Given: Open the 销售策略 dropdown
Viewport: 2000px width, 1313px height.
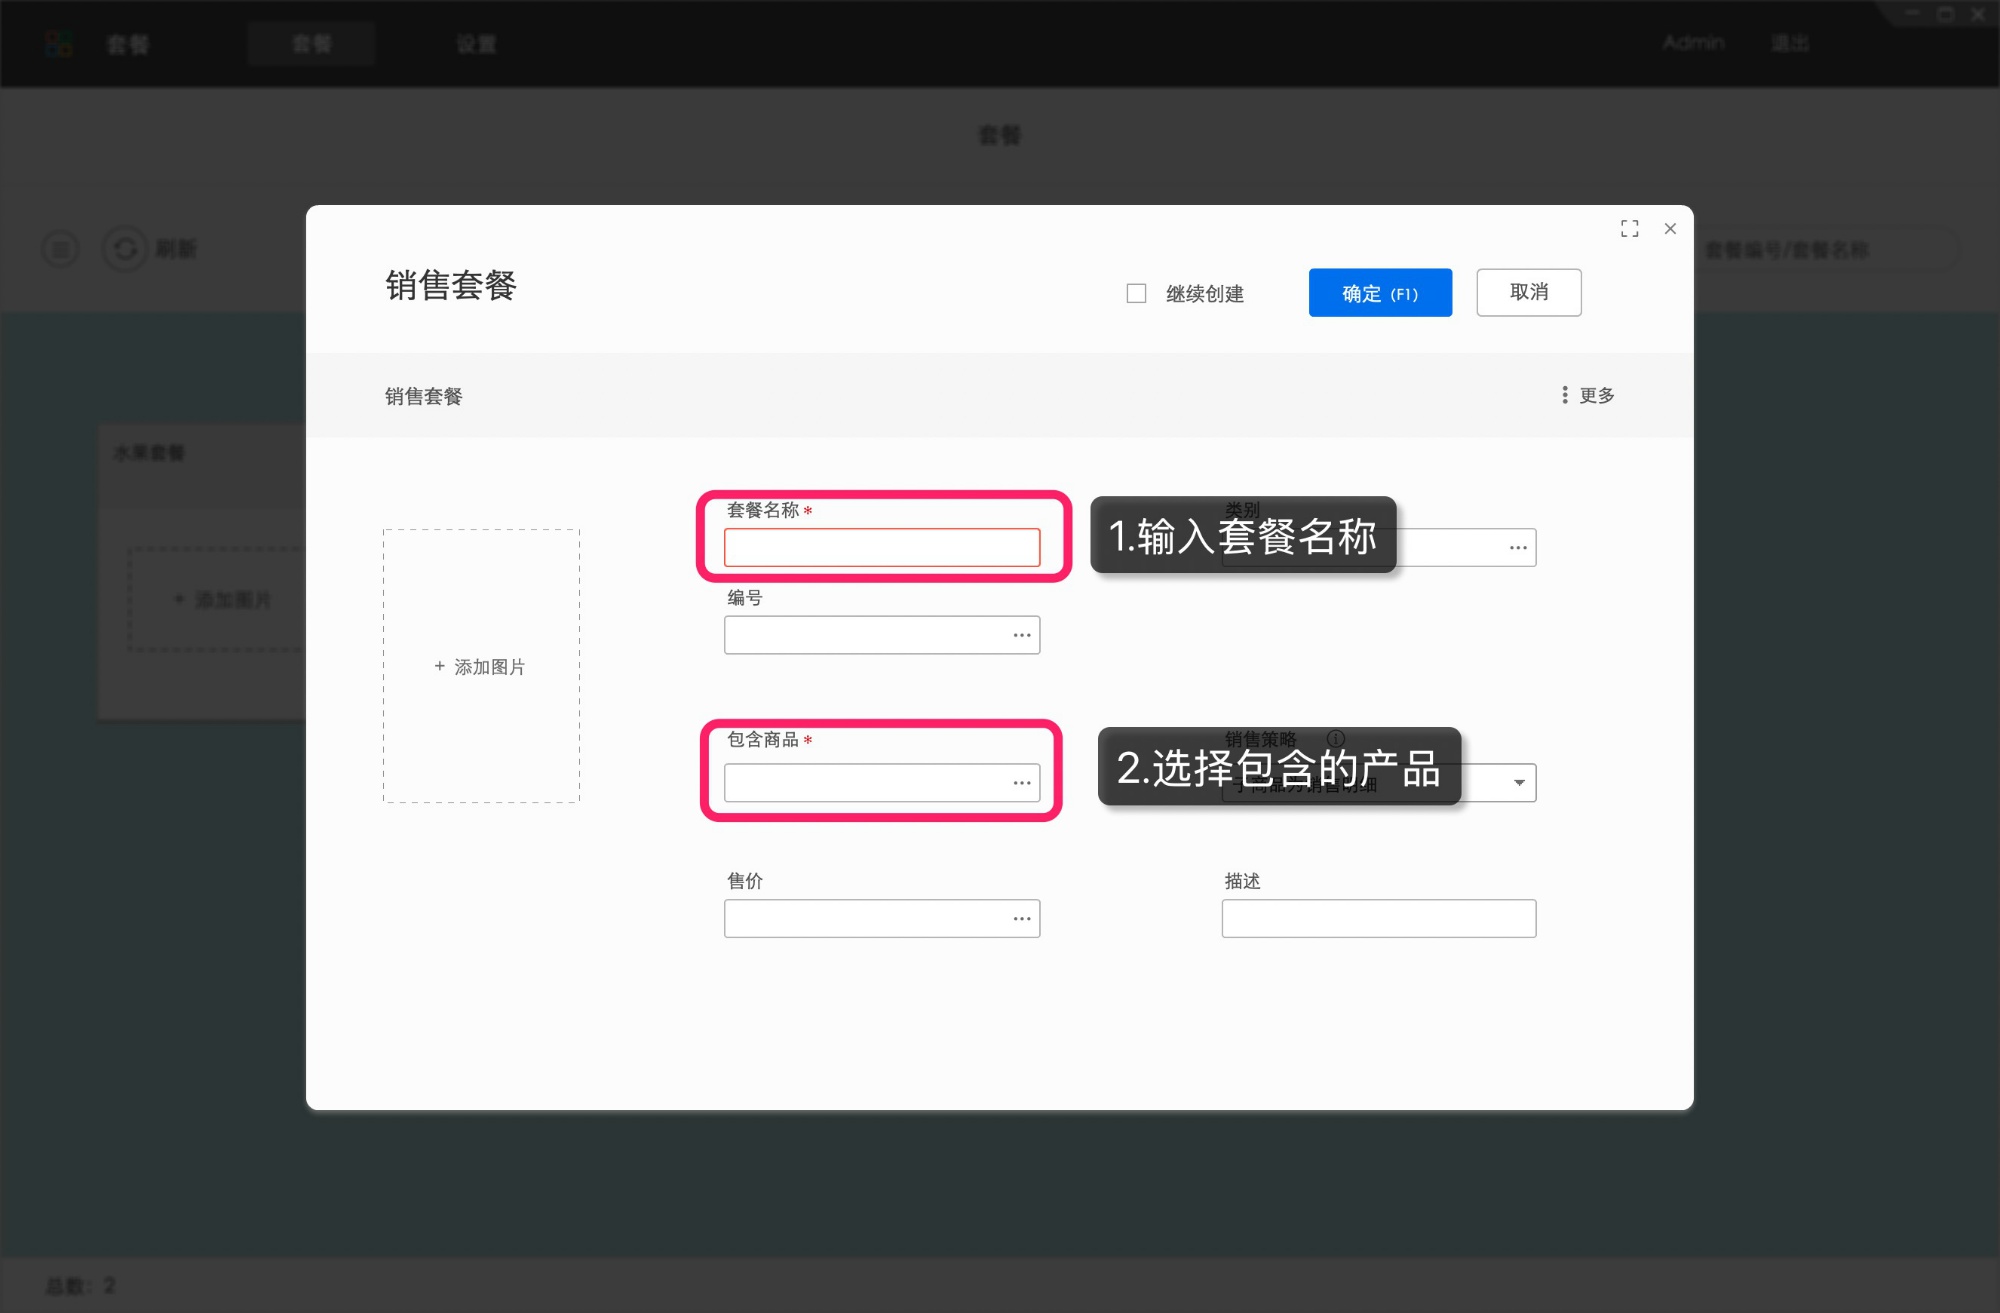Looking at the screenshot, I should (x=1518, y=782).
